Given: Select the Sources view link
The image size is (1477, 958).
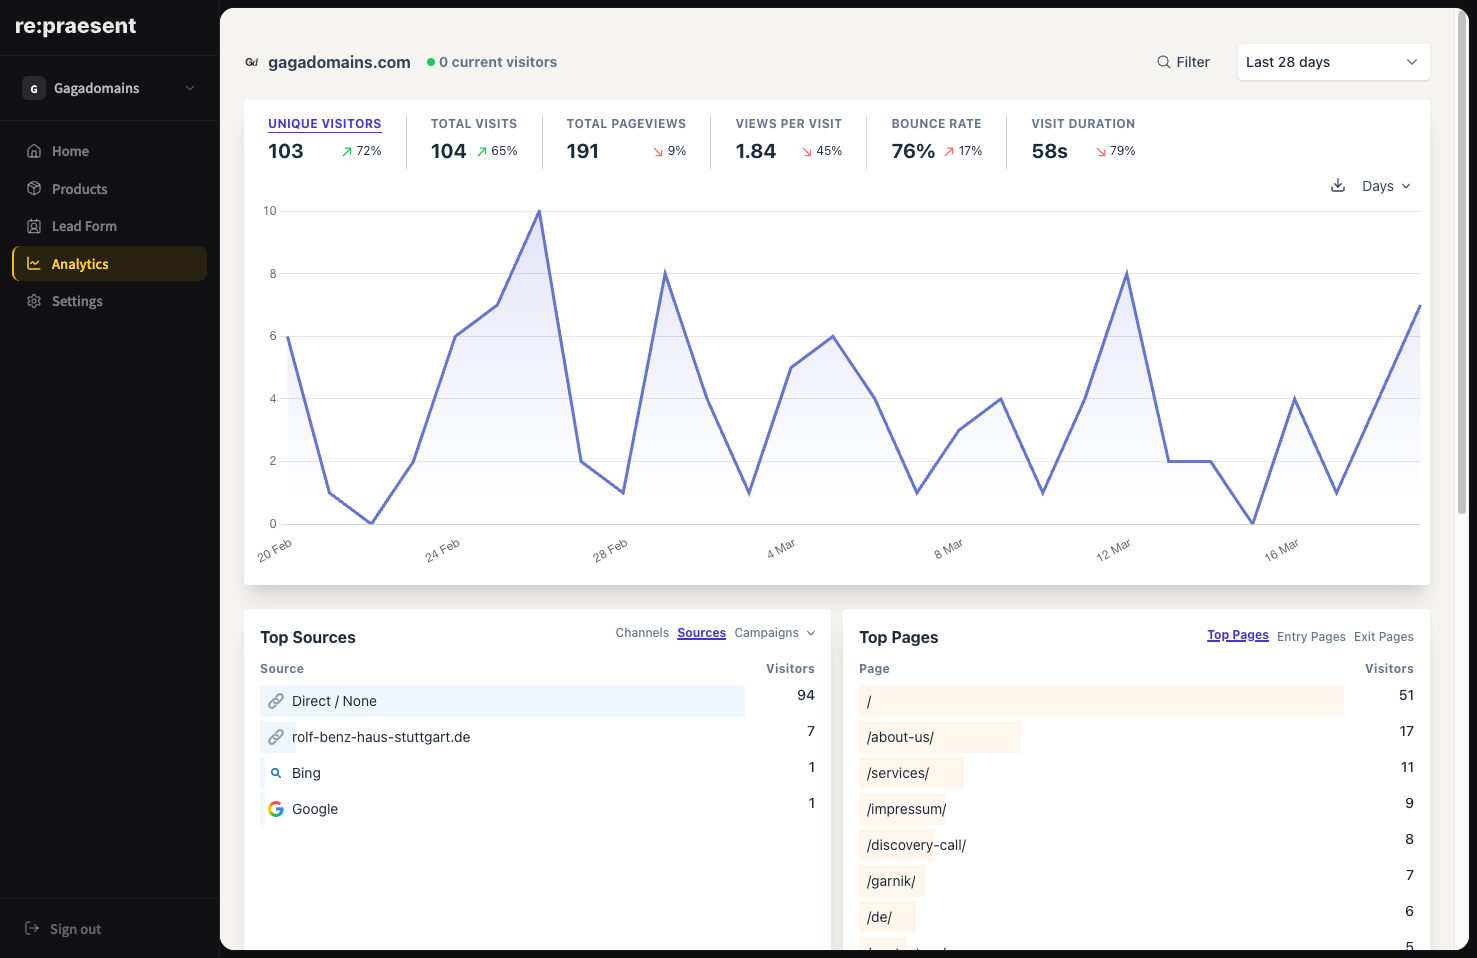Looking at the screenshot, I should tap(701, 632).
